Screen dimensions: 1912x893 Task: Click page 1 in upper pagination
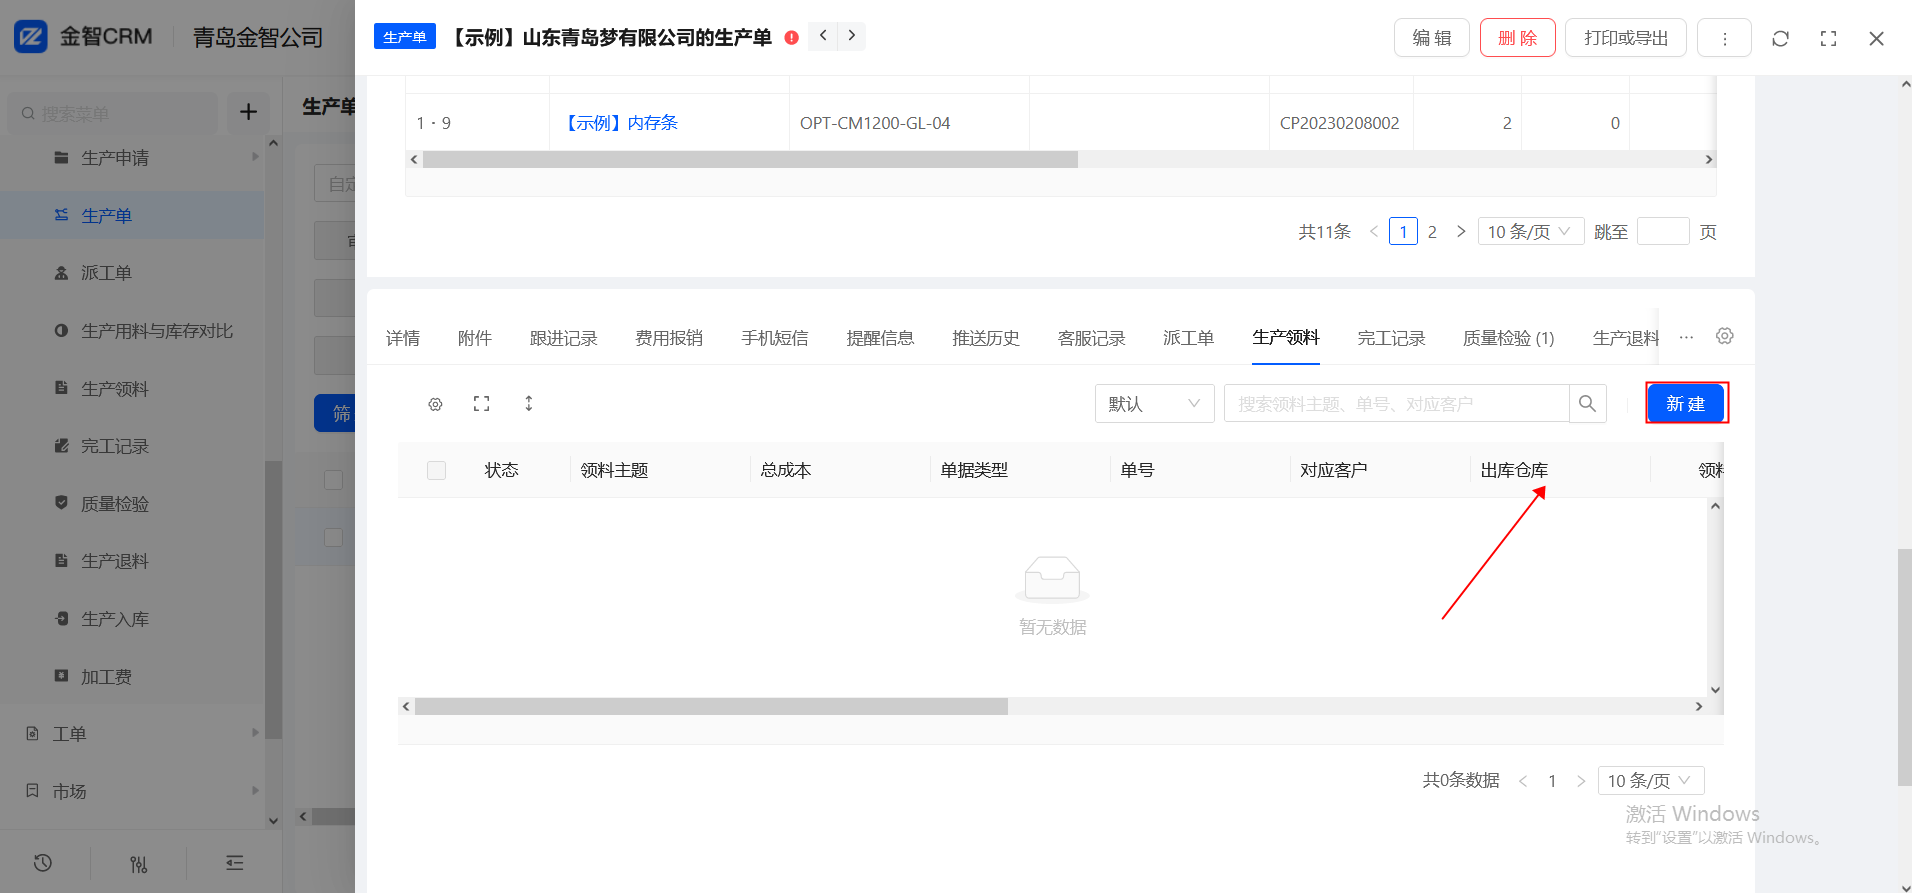1403,232
